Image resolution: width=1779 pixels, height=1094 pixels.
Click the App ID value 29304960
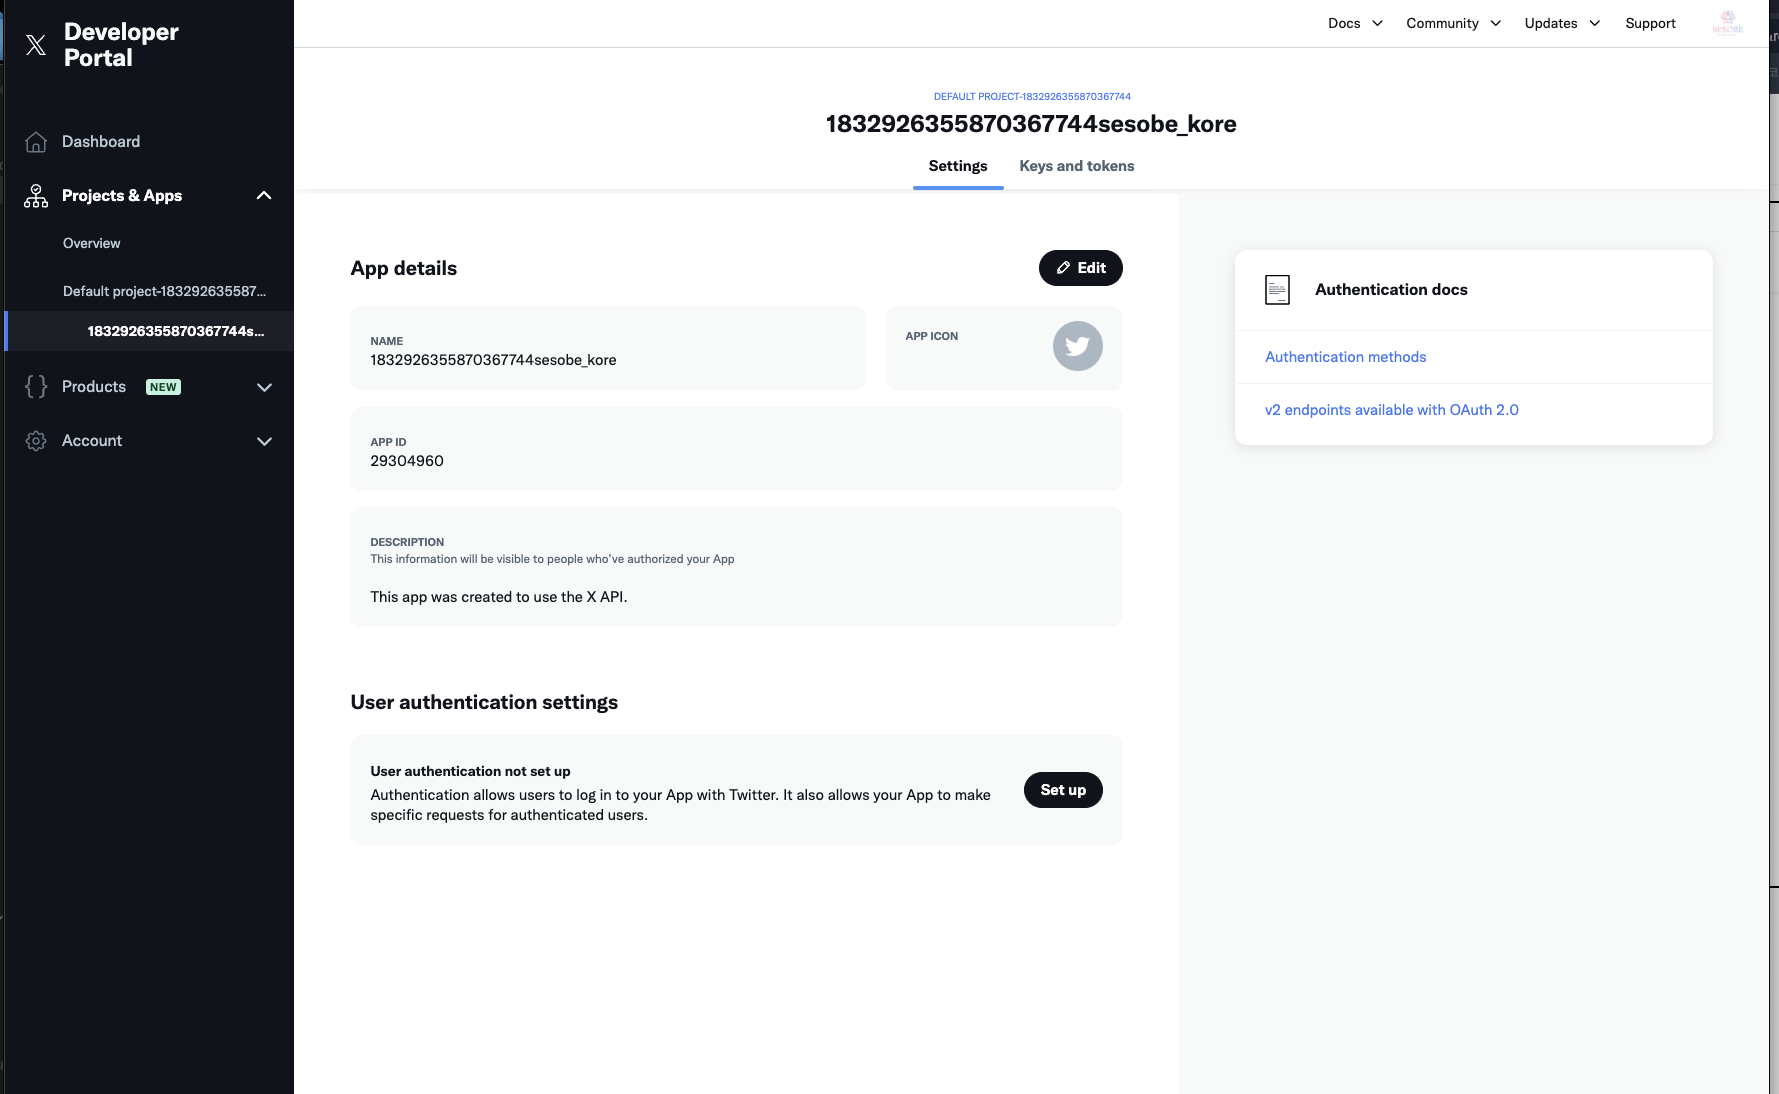407,461
